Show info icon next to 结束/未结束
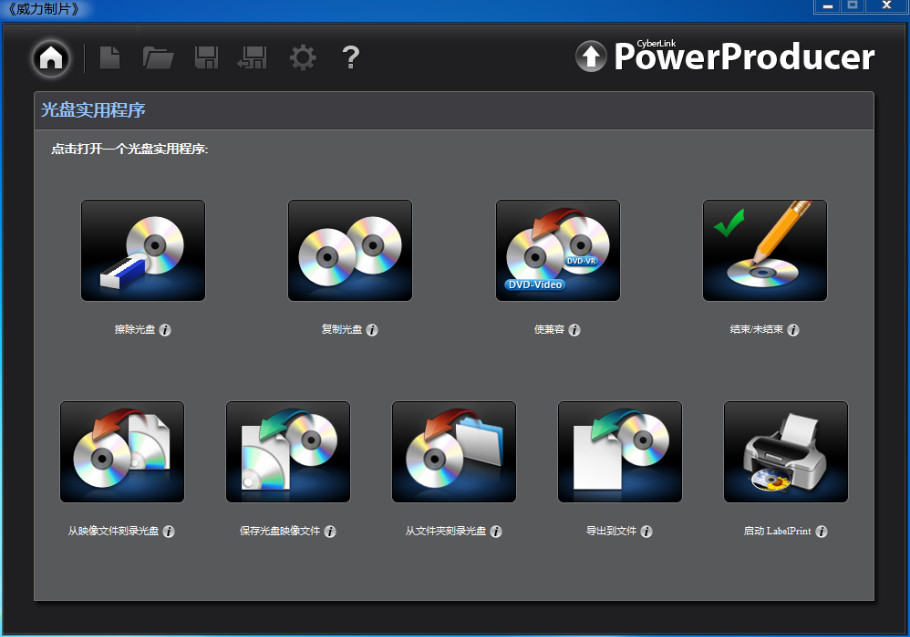 coord(793,330)
